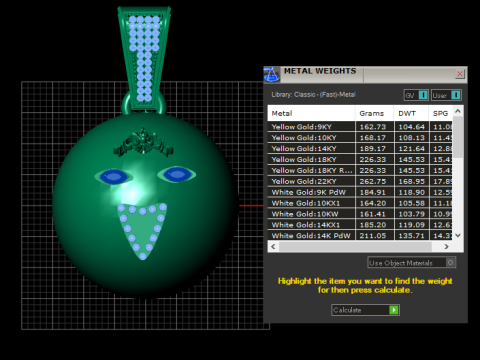
Task: Click the triangular mouth plate on pendant
Action: click(142, 231)
